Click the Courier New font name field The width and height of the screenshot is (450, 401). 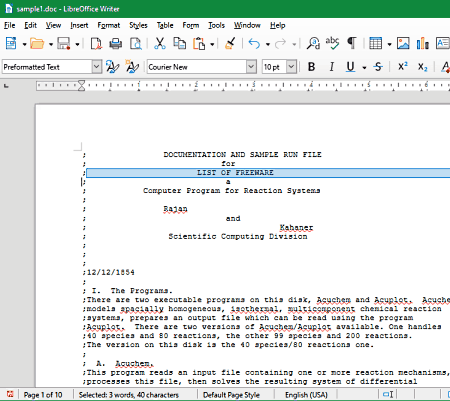point(197,67)
